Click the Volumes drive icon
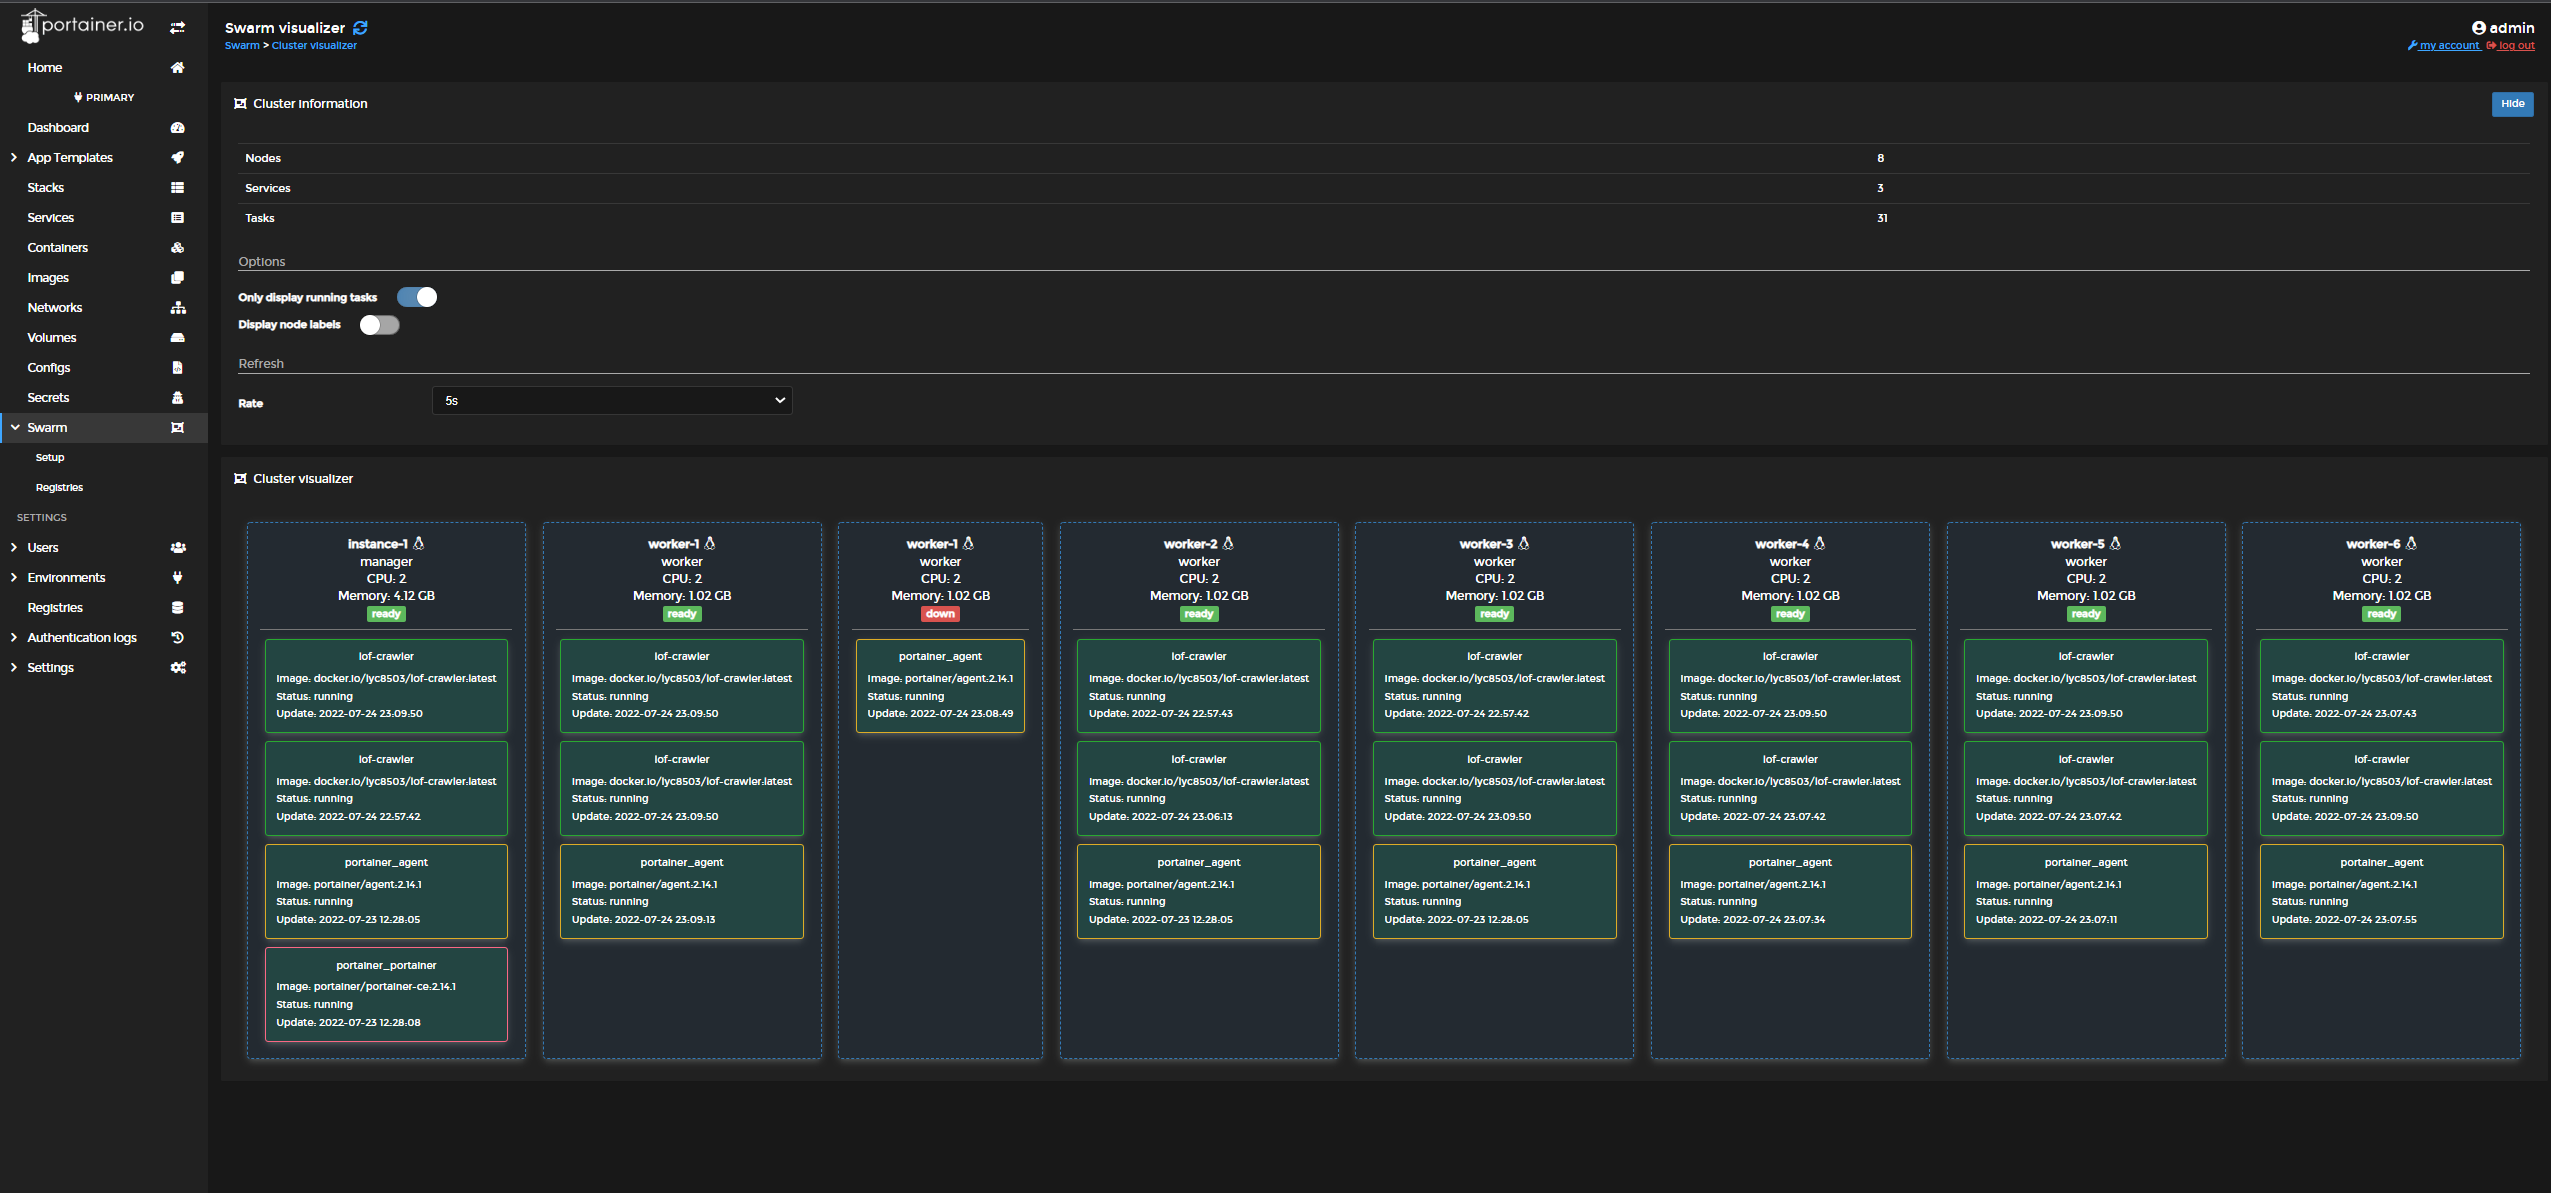 coord(177,338)
